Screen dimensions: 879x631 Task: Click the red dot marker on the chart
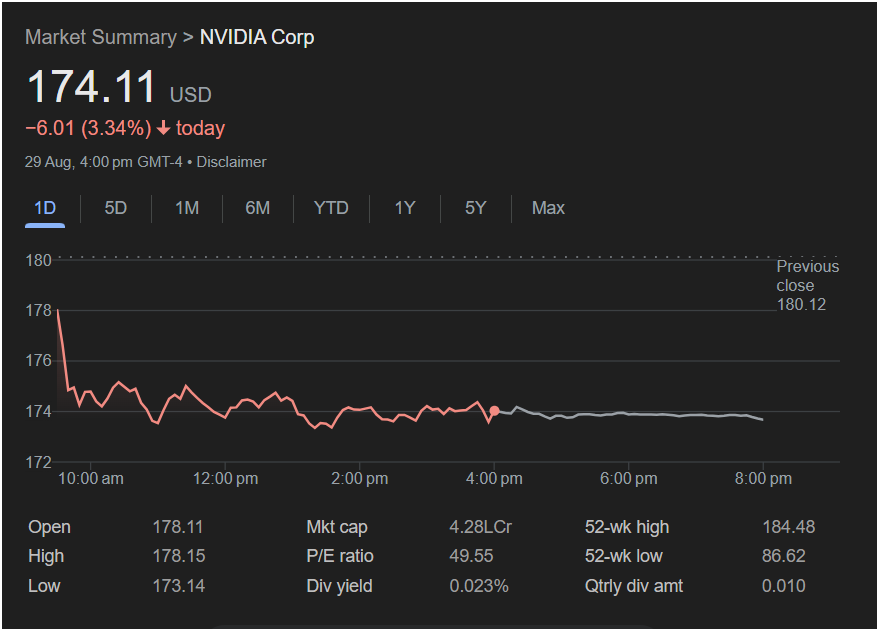[x=494, y=411]
